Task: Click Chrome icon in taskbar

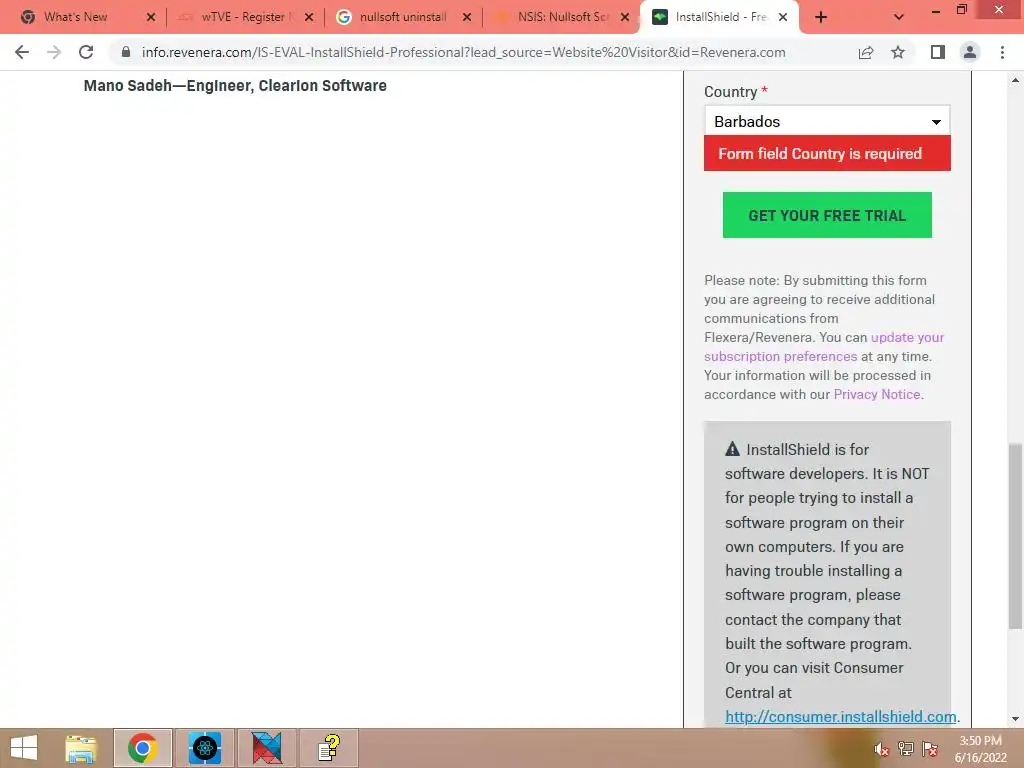Action: tap(142, 748)
